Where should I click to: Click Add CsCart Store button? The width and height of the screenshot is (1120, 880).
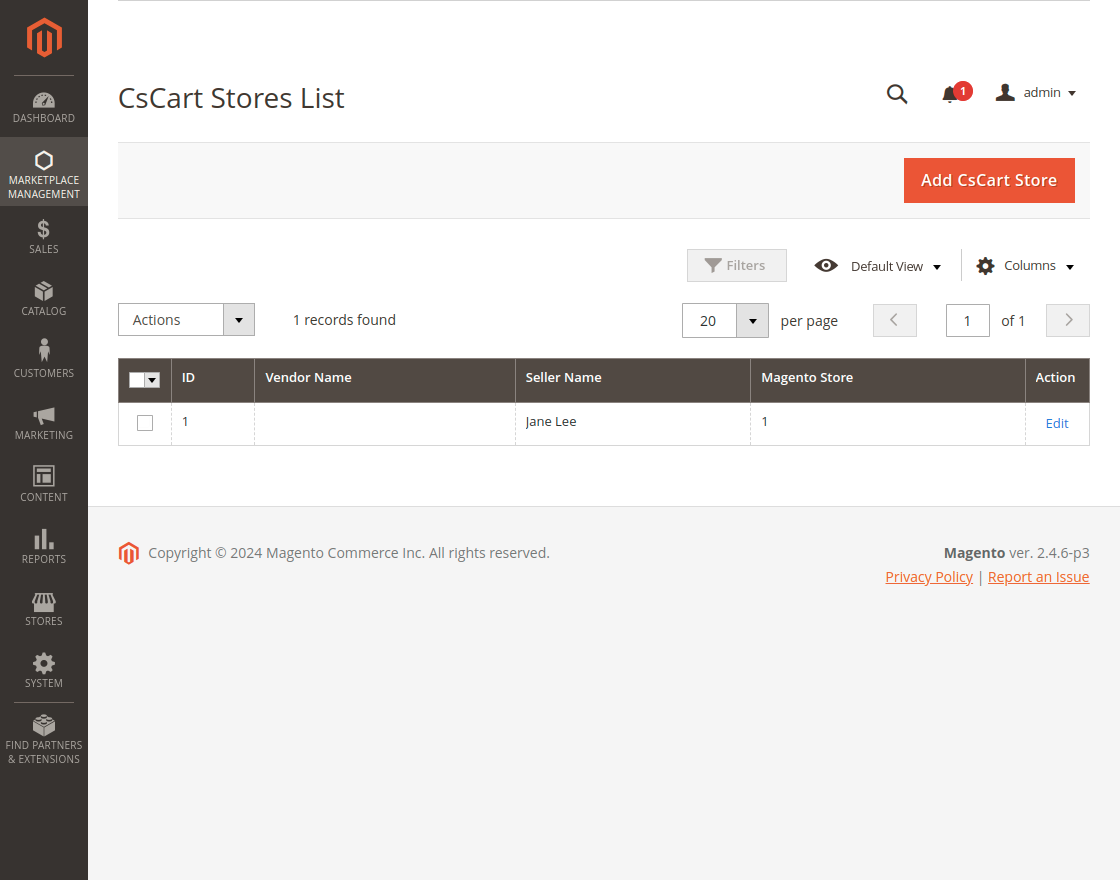tap(989, 180)
